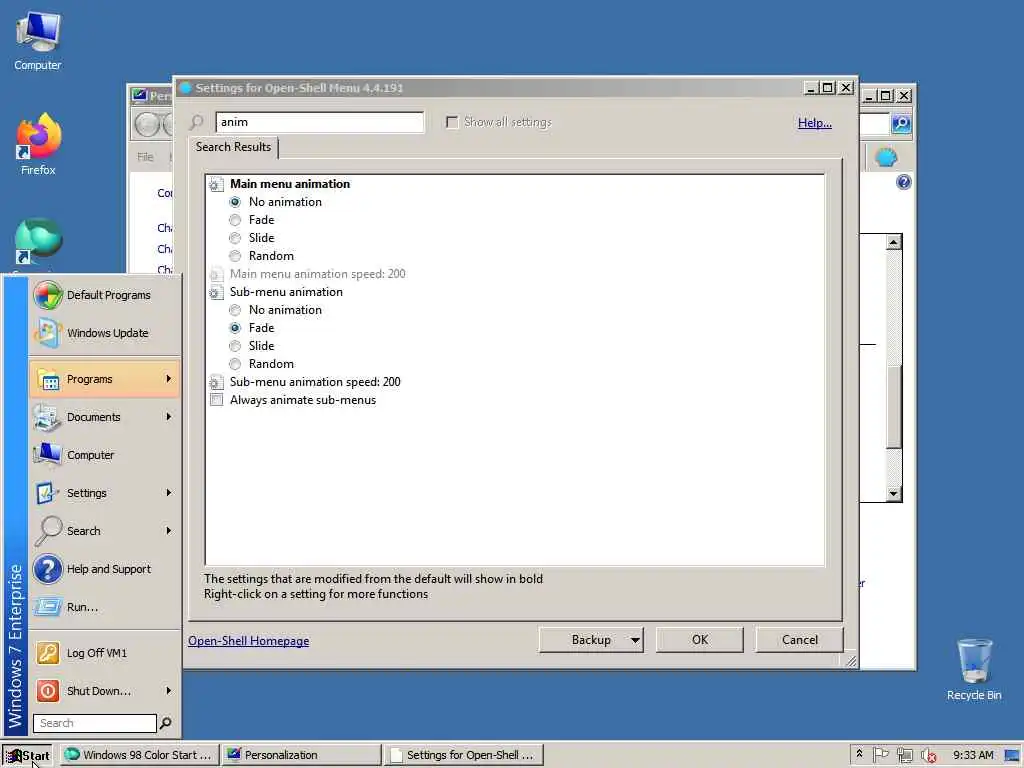The width and height of the screenshot is (1024, 768).
Task: Click the settings search field containing anim
Action: pos(319,122)
